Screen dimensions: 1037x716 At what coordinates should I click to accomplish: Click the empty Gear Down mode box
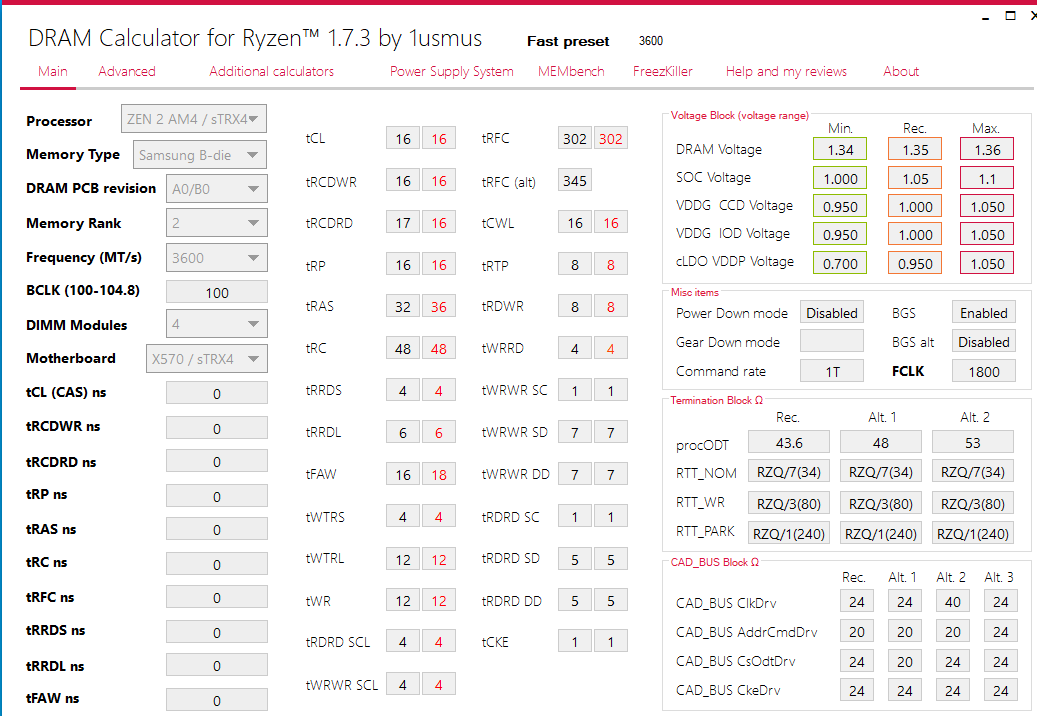(832, 341)
